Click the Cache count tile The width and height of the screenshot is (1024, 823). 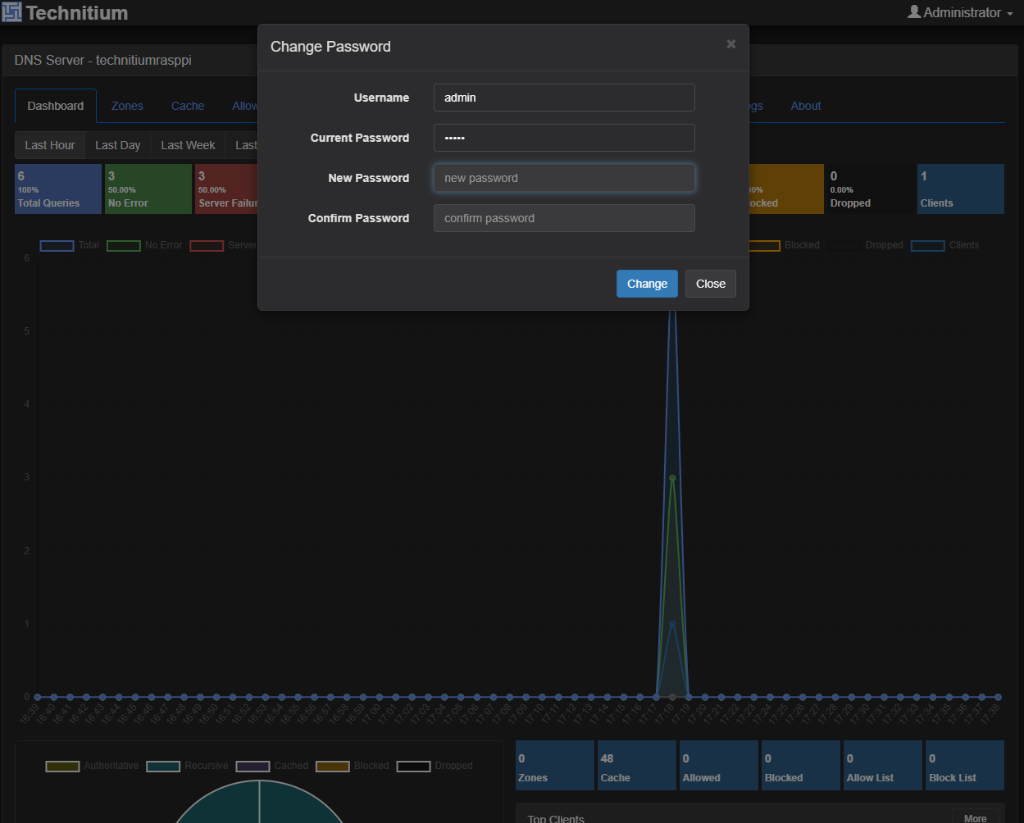pos(637,765)
